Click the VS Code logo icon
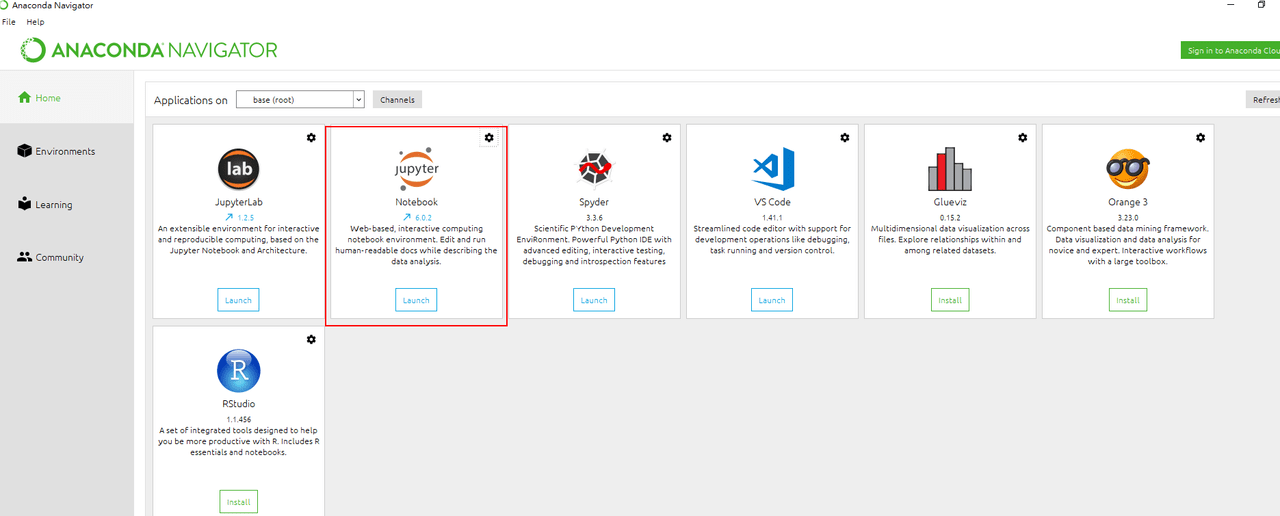1280x516 pixels. (773, 169)
